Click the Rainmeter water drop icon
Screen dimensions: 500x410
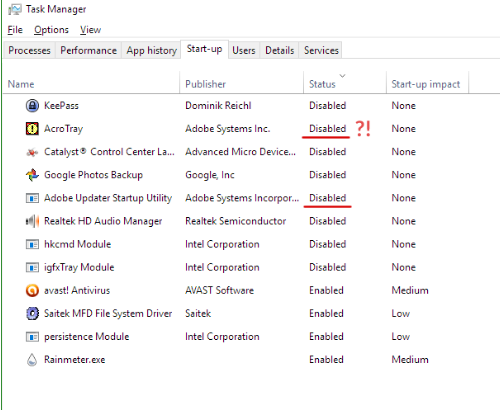point(32,360)
